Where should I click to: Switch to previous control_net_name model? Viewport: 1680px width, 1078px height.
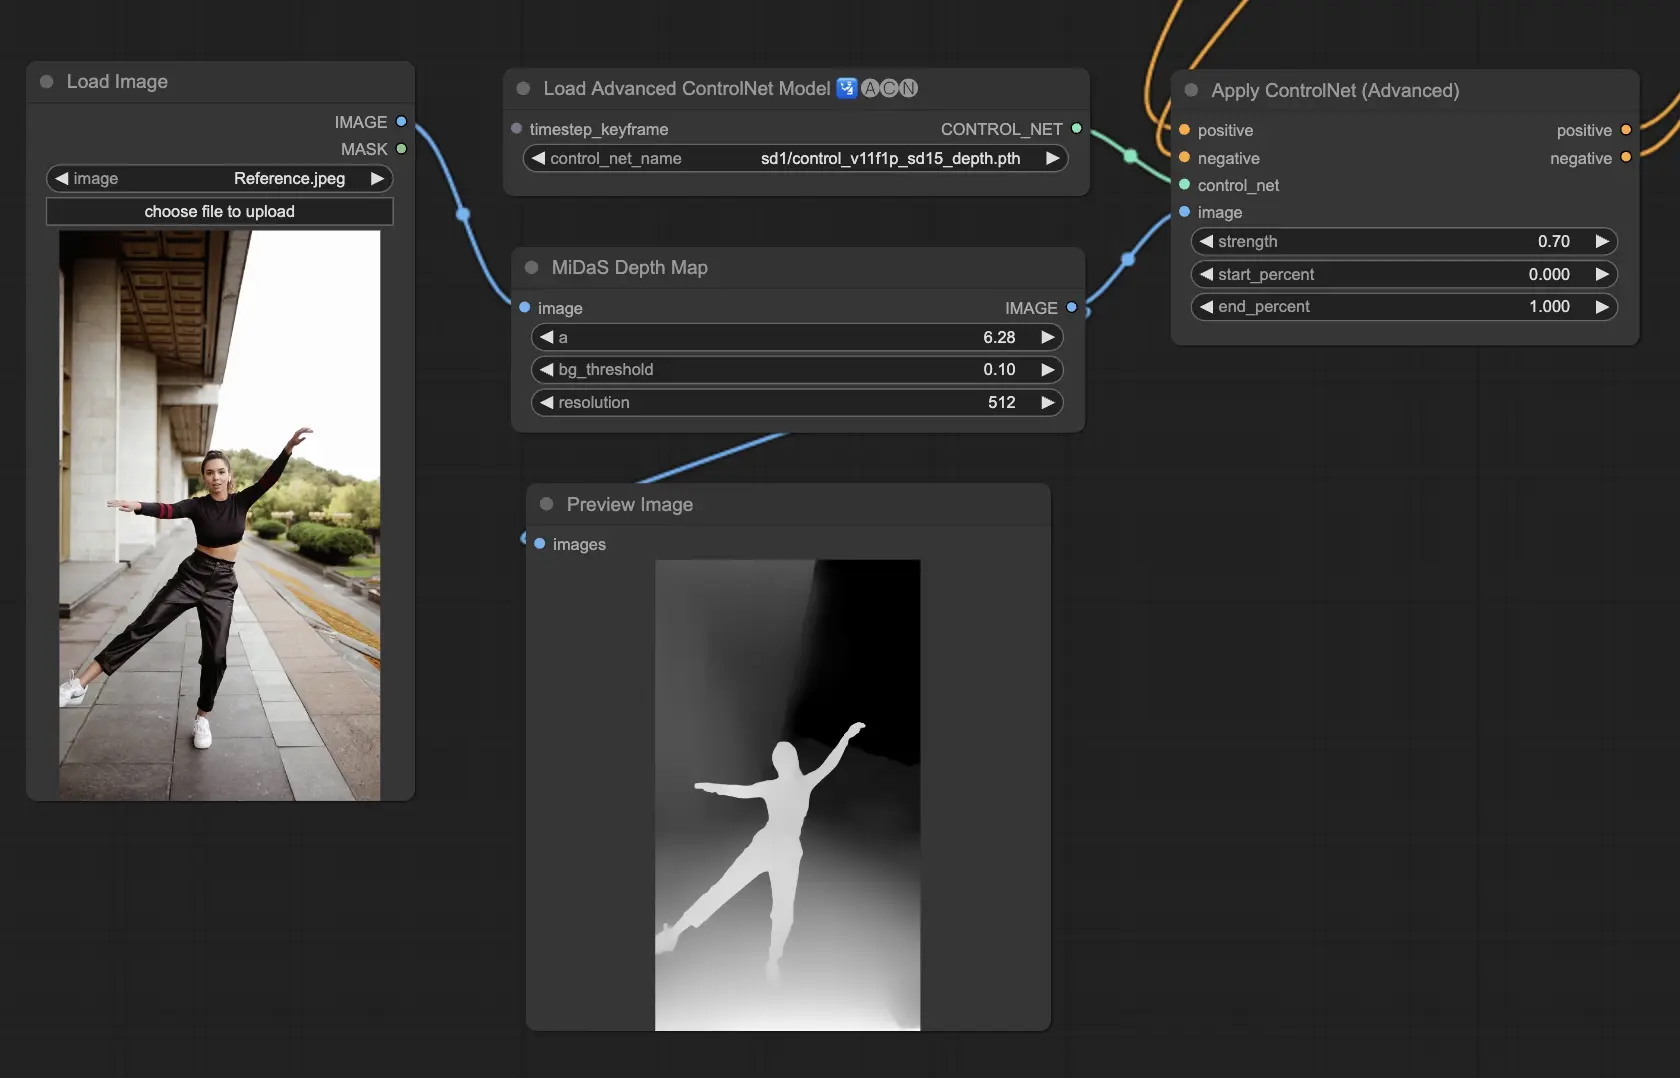[x=538, y=159]
